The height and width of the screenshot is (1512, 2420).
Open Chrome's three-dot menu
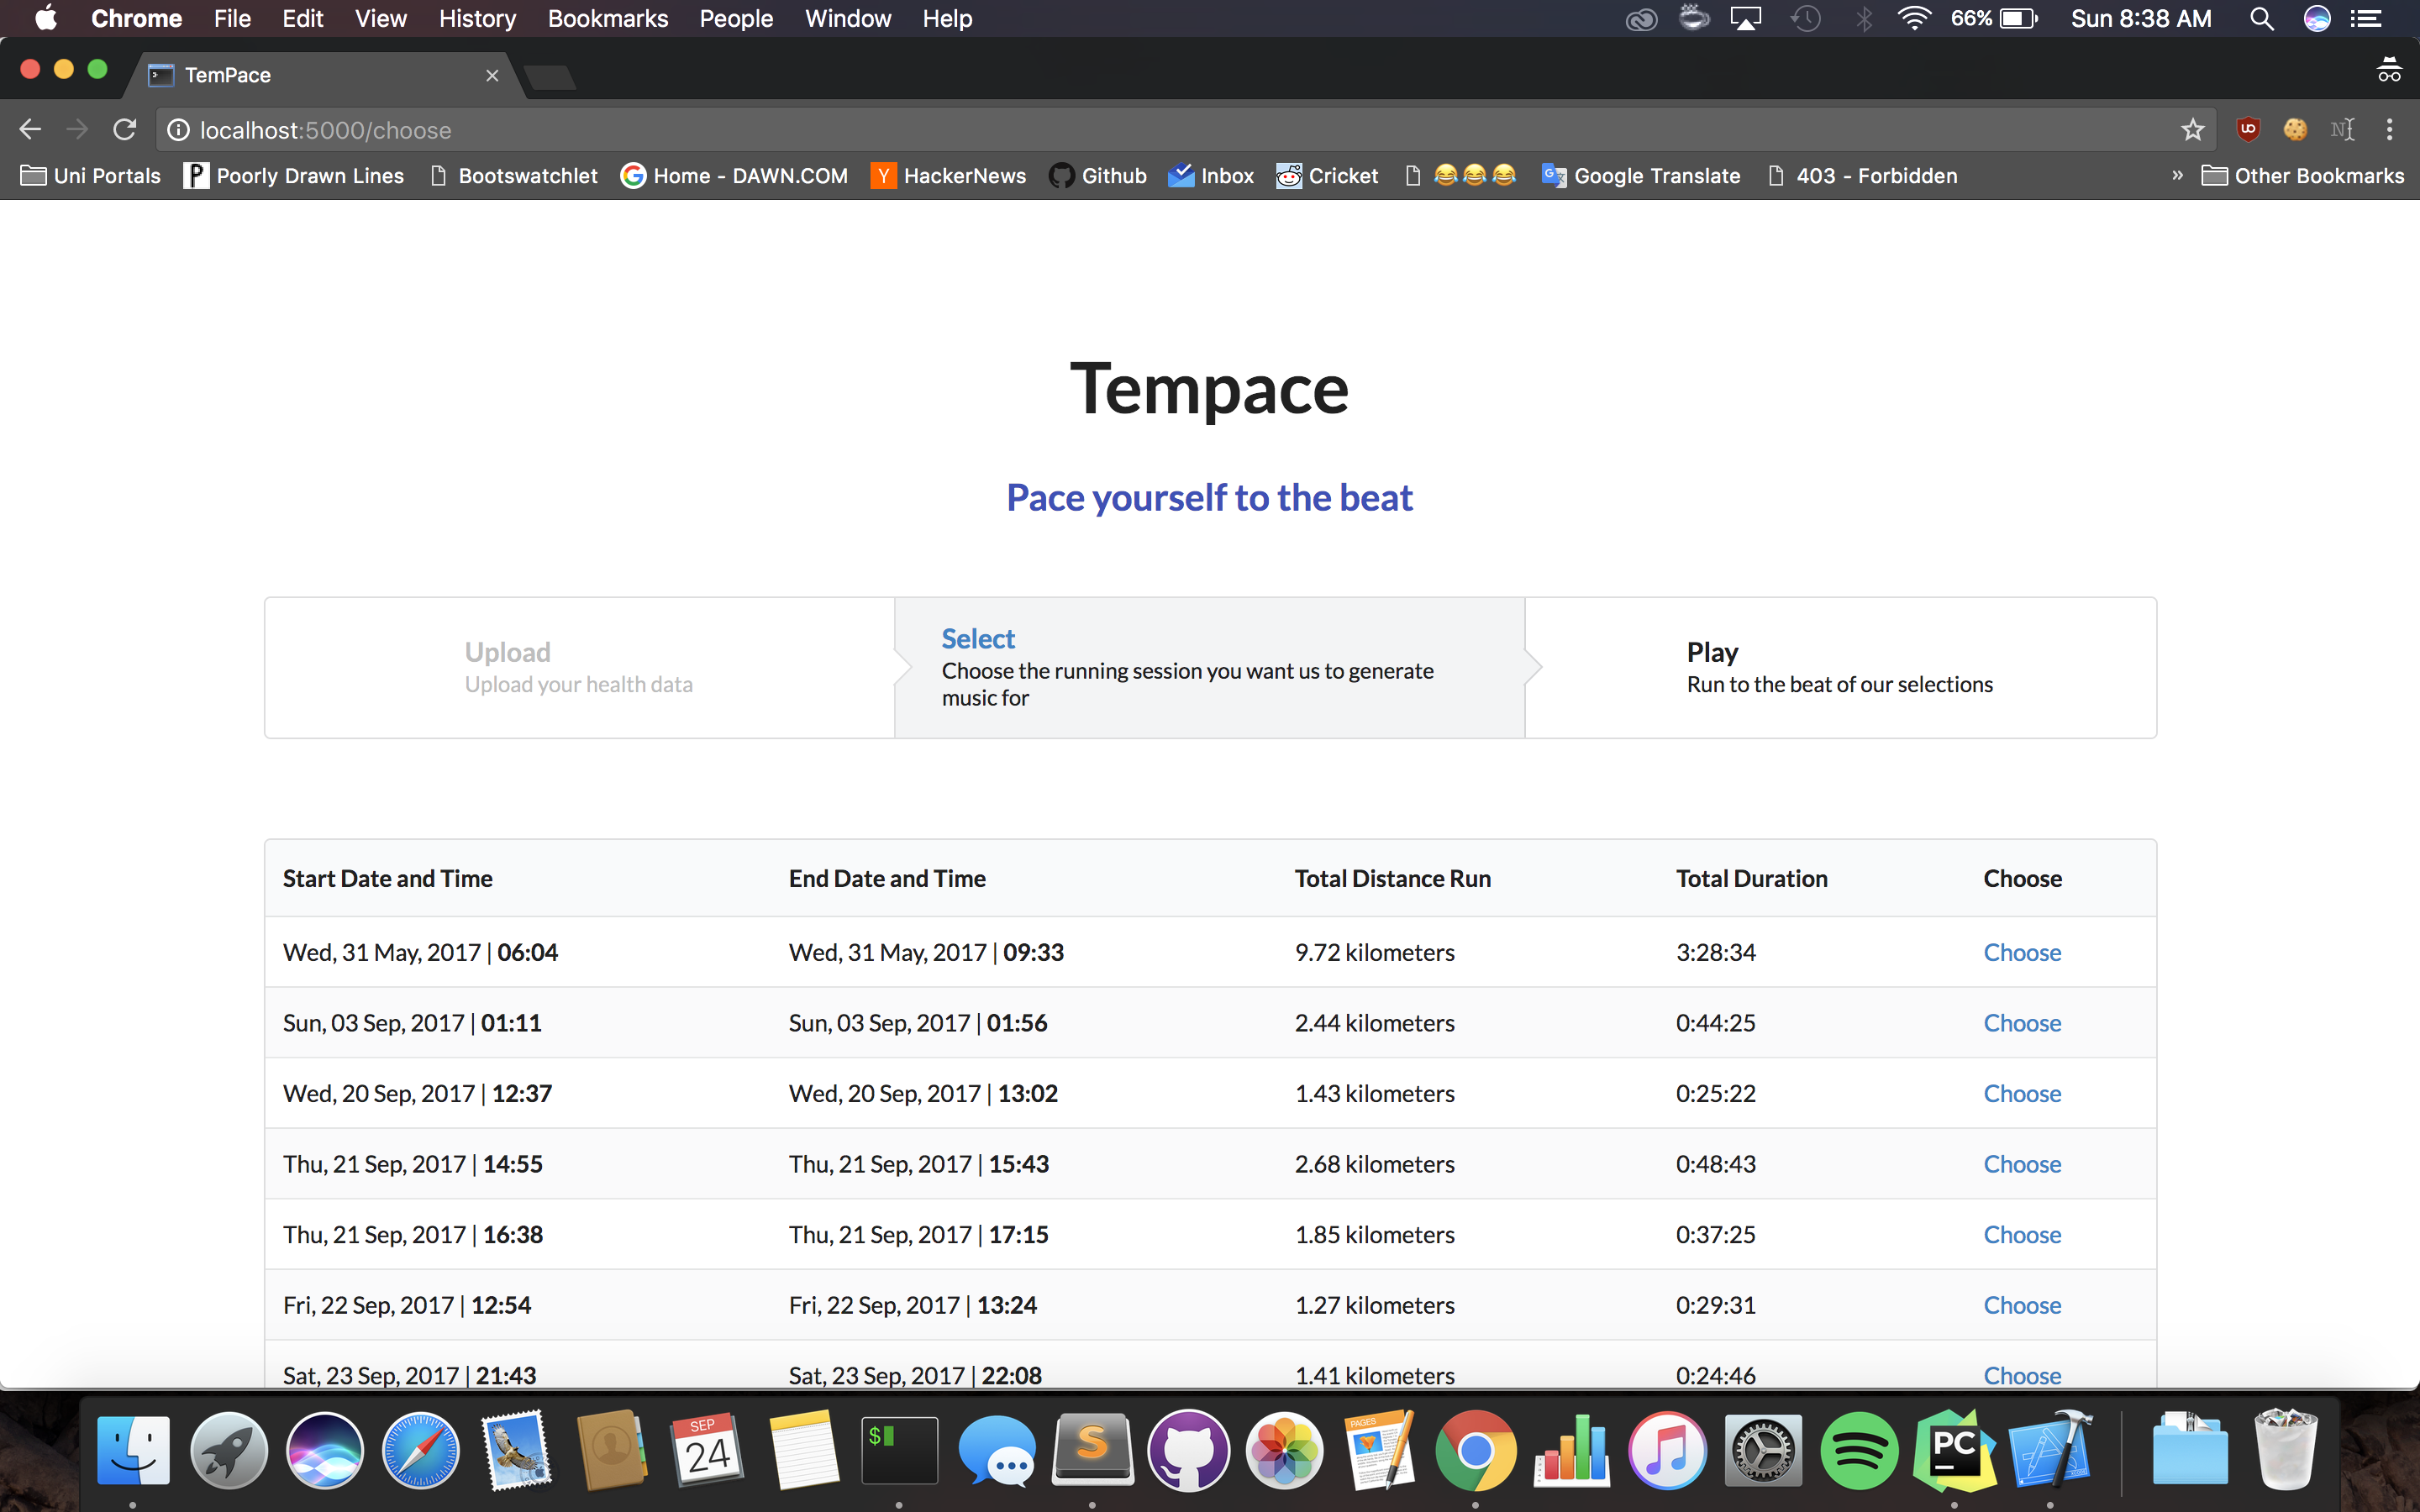coord(2389,130)
